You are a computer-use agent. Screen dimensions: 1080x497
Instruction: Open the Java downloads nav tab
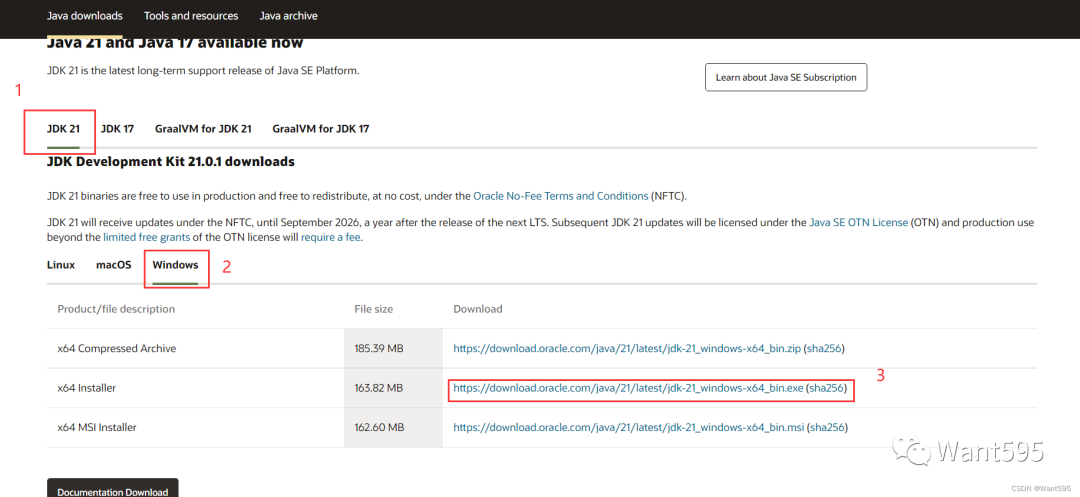85,15
